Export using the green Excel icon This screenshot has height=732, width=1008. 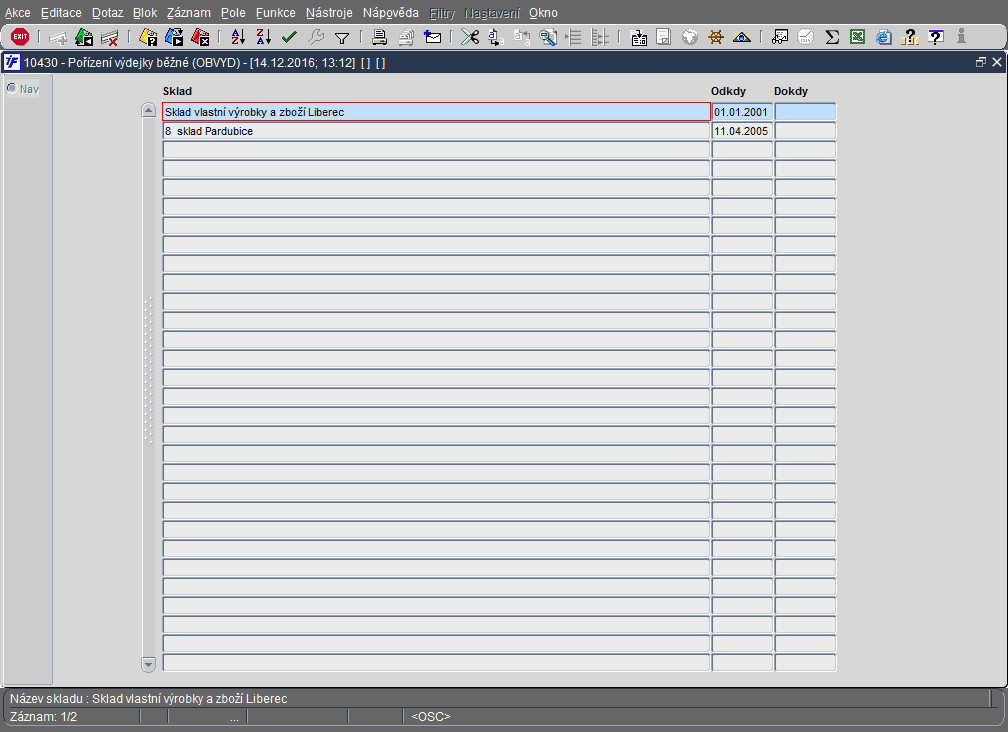858,37
